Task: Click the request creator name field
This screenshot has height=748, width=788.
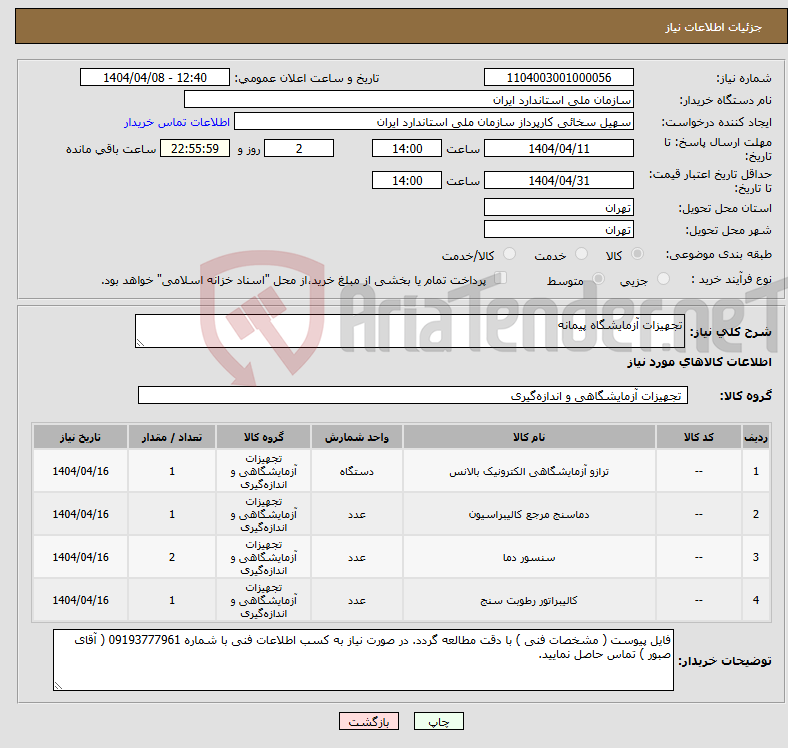Action: (434, 122)
